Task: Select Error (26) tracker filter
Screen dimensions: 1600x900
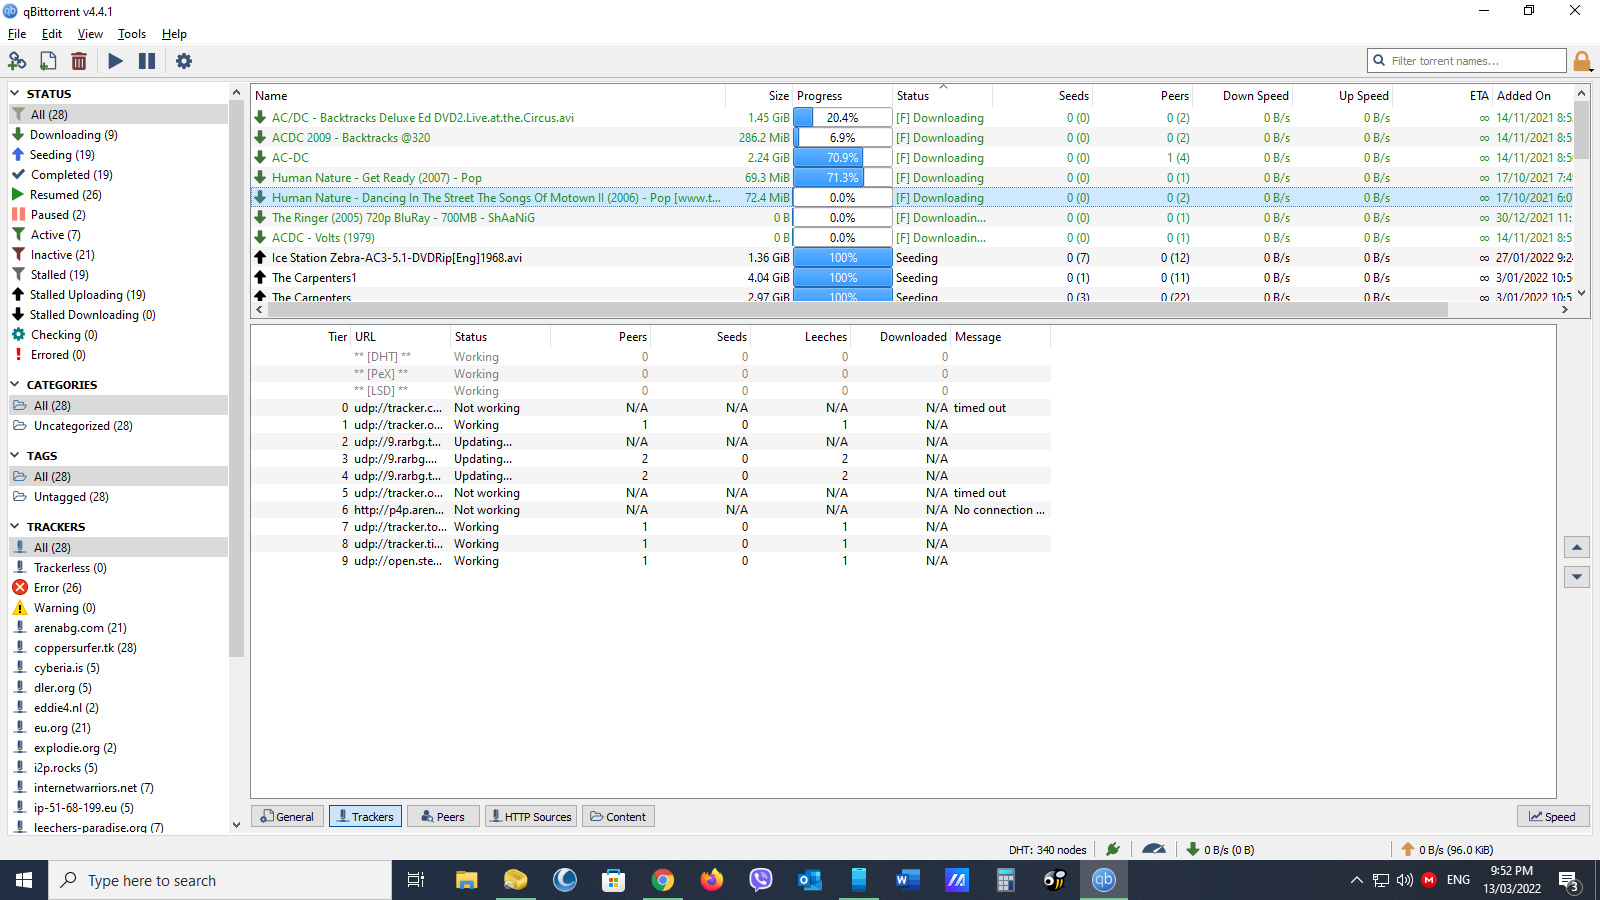Action: pyautogui.click(x=119, y=588)
